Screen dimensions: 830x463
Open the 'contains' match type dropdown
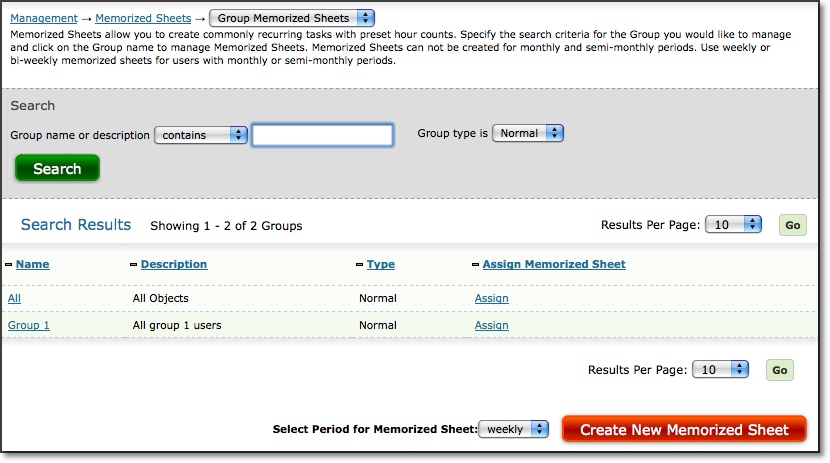(x=201, y=135)
